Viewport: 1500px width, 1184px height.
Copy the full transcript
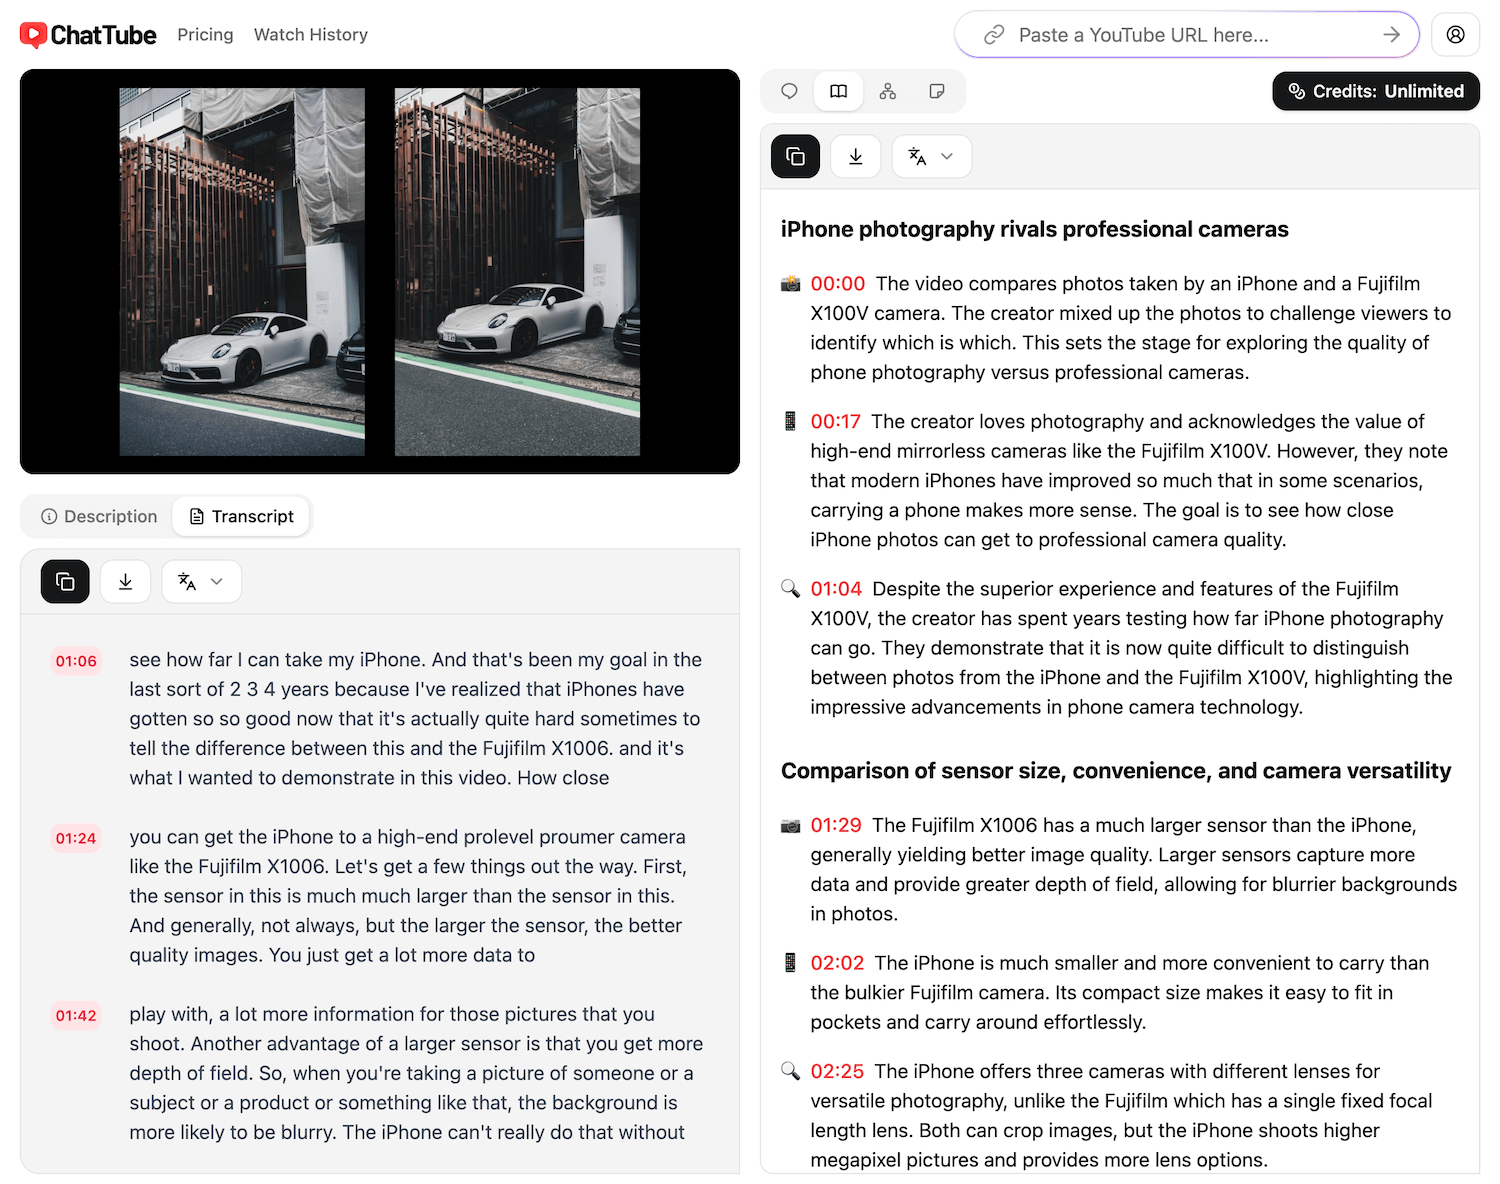coord(65,581)
